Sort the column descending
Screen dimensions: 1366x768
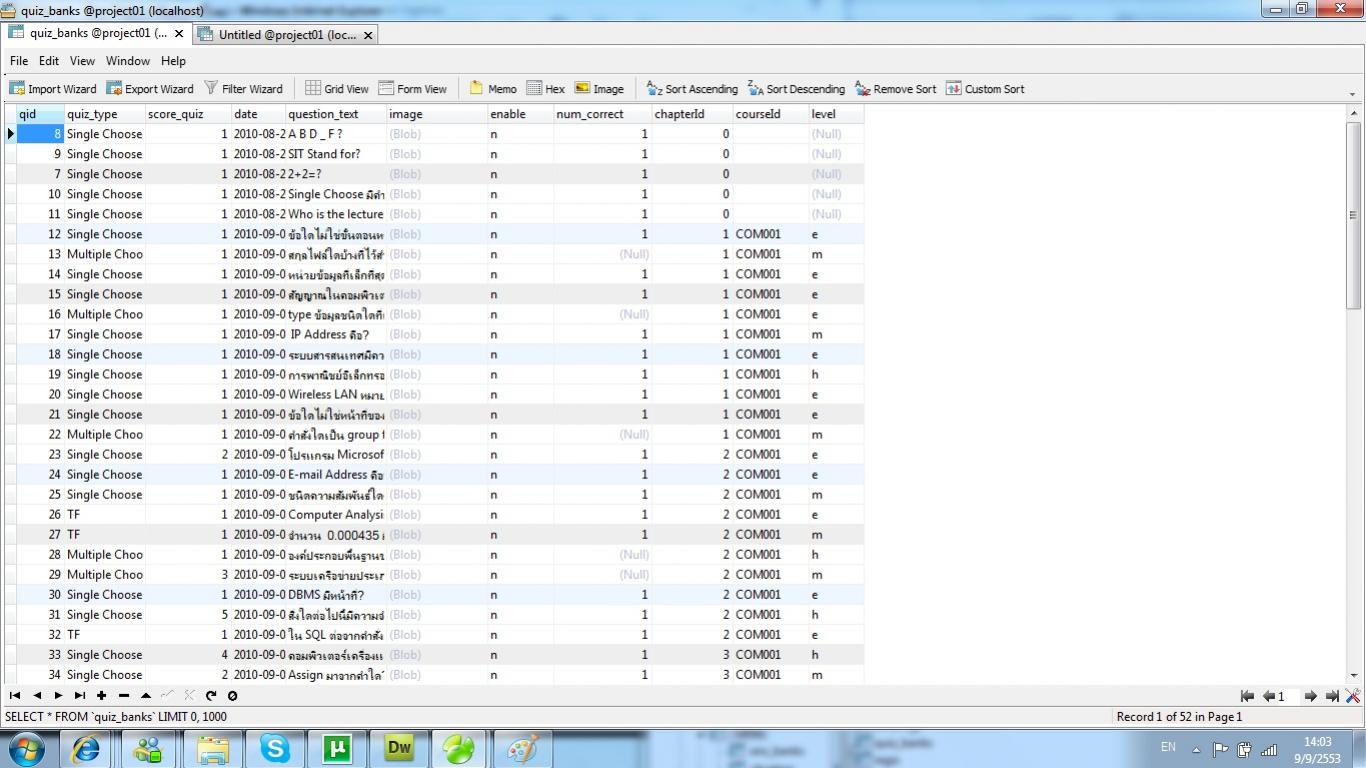pyautogui.click(x=796, y=89)
